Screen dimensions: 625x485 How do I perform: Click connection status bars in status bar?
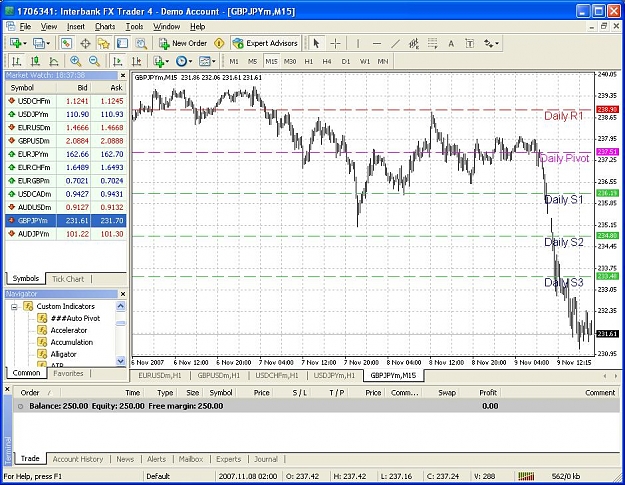[526, 476]
